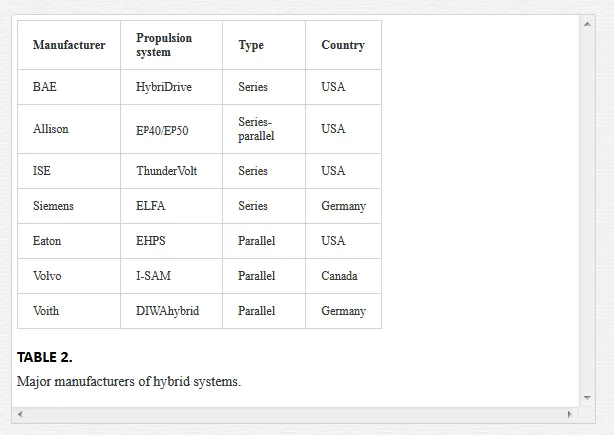The height and width of the screenshot is (435, 614).
Task: Click the Country column header
Action: point(343,45)
